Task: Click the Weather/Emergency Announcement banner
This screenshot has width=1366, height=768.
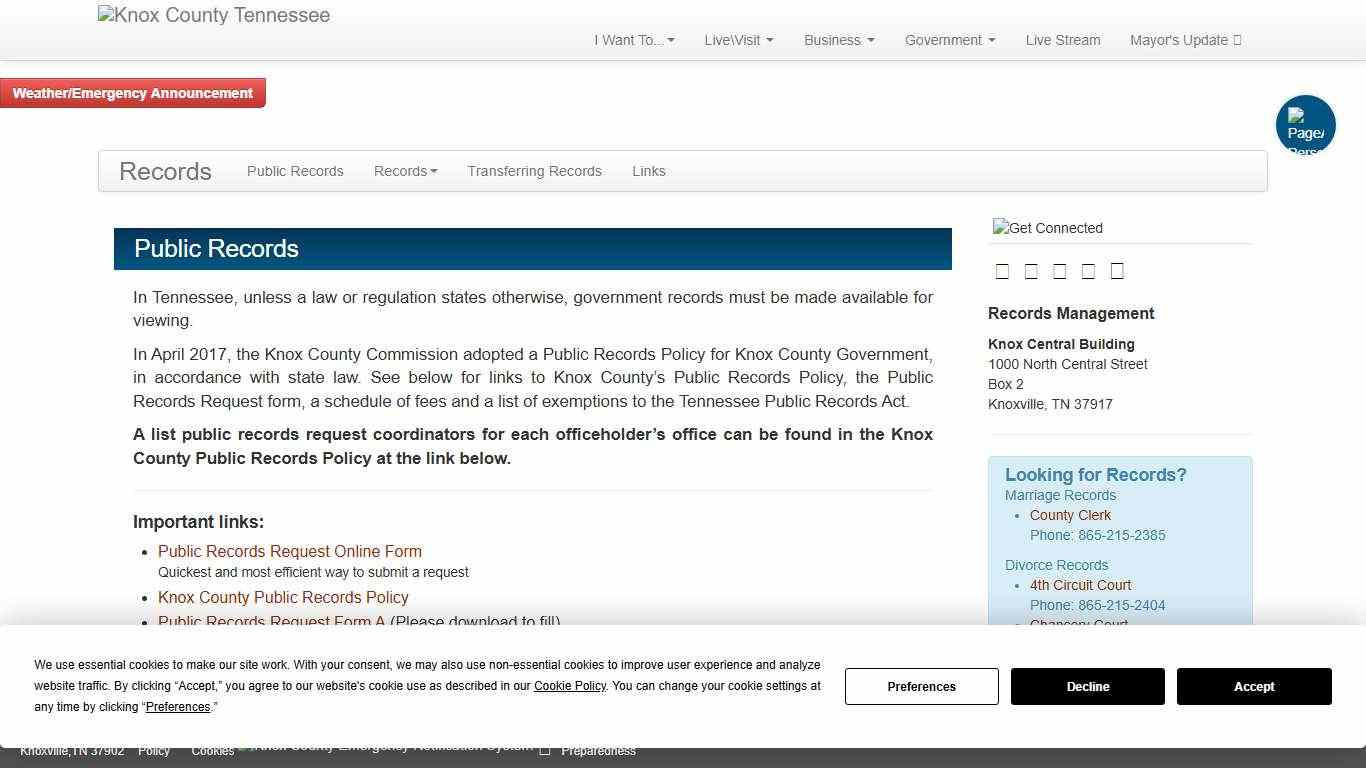Action: 133,92
